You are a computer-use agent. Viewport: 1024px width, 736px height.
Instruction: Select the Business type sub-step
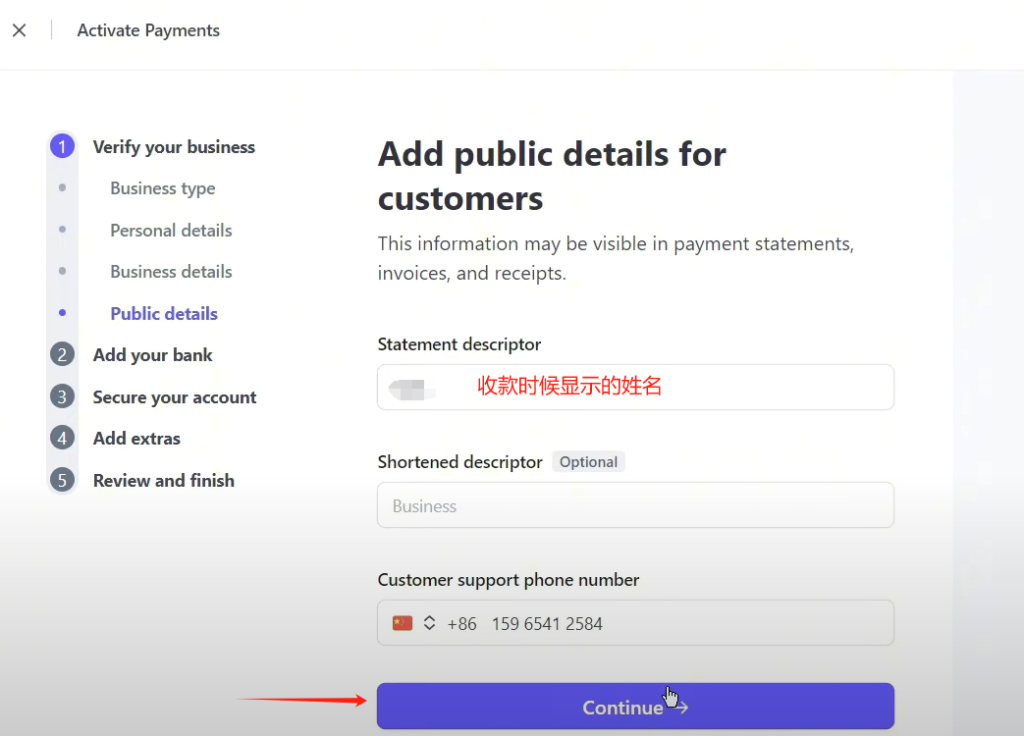point(162,188)
